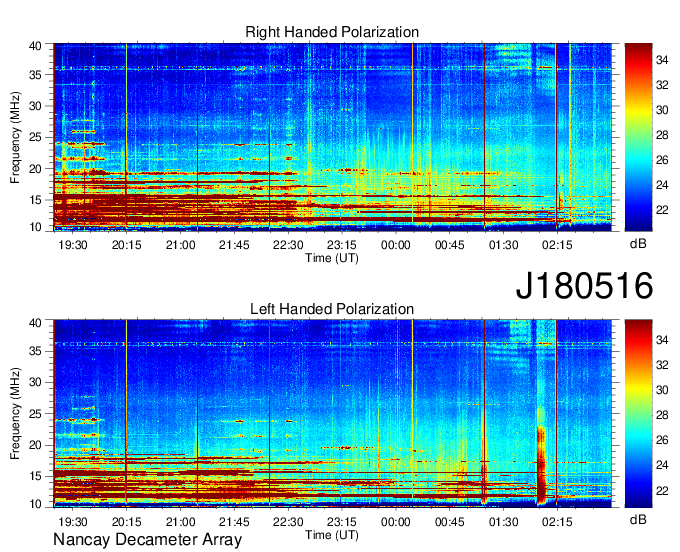Click the 20 MHz tick on Left Handed plot
This screenshot has height=552, width=680.
[35, 445]
